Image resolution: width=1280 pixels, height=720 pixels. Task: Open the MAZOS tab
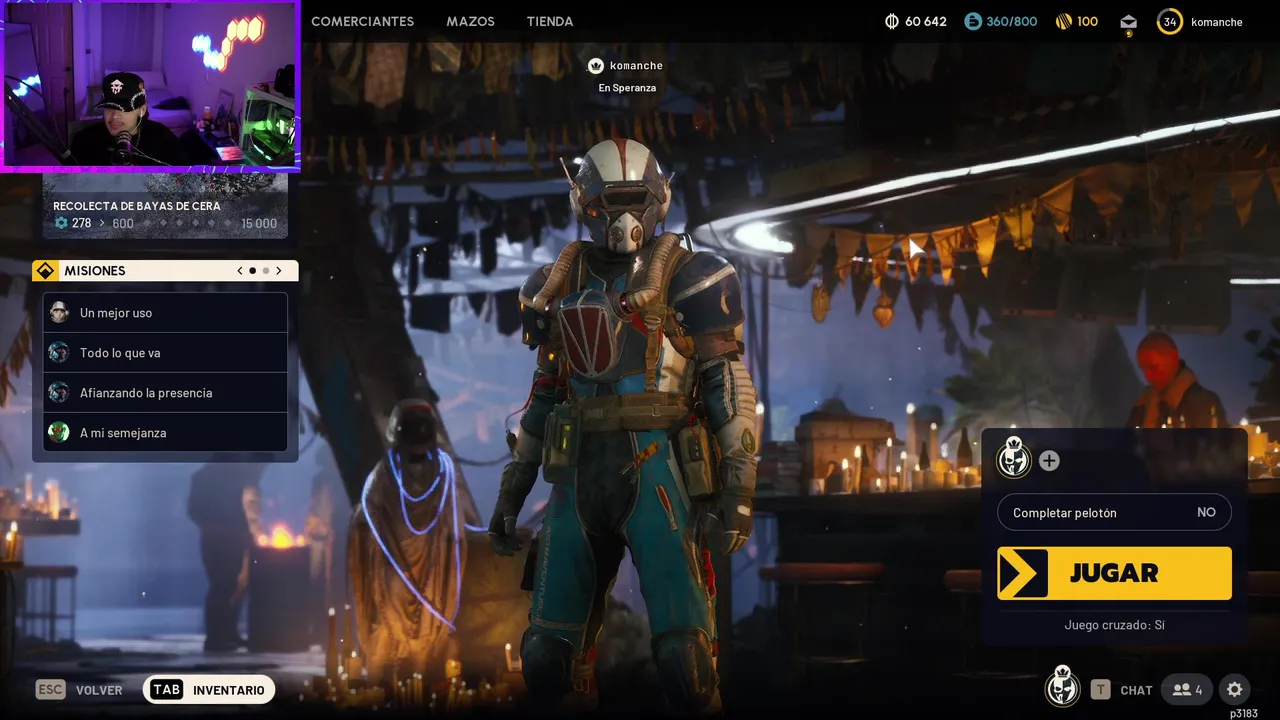[470, 21]
